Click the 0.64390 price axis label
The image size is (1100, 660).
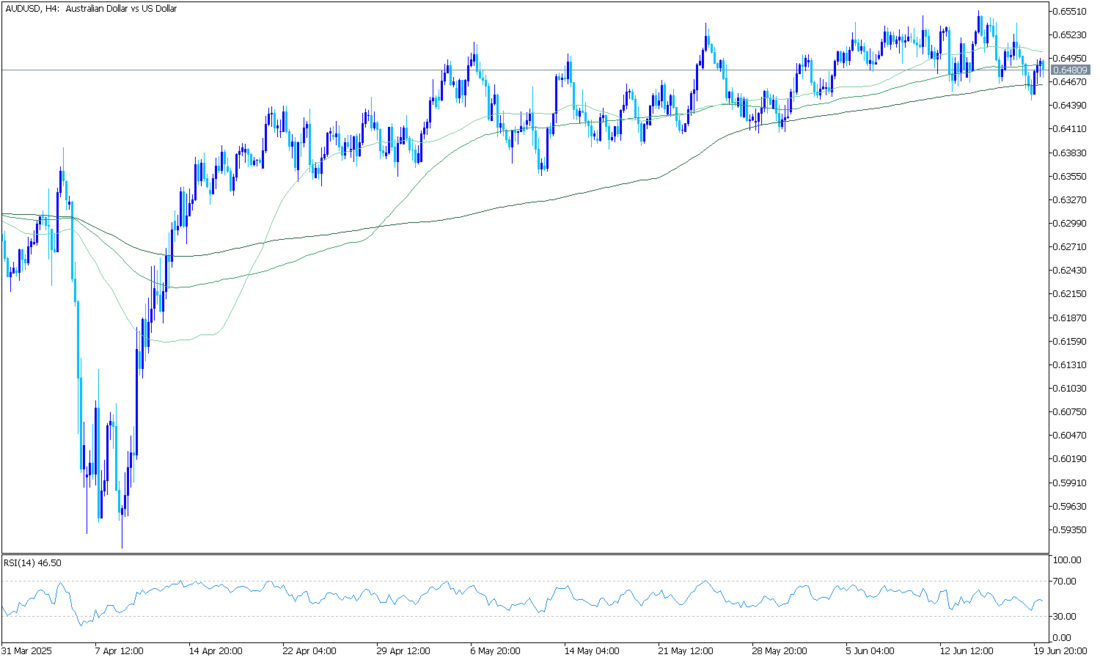[1071, 105]
